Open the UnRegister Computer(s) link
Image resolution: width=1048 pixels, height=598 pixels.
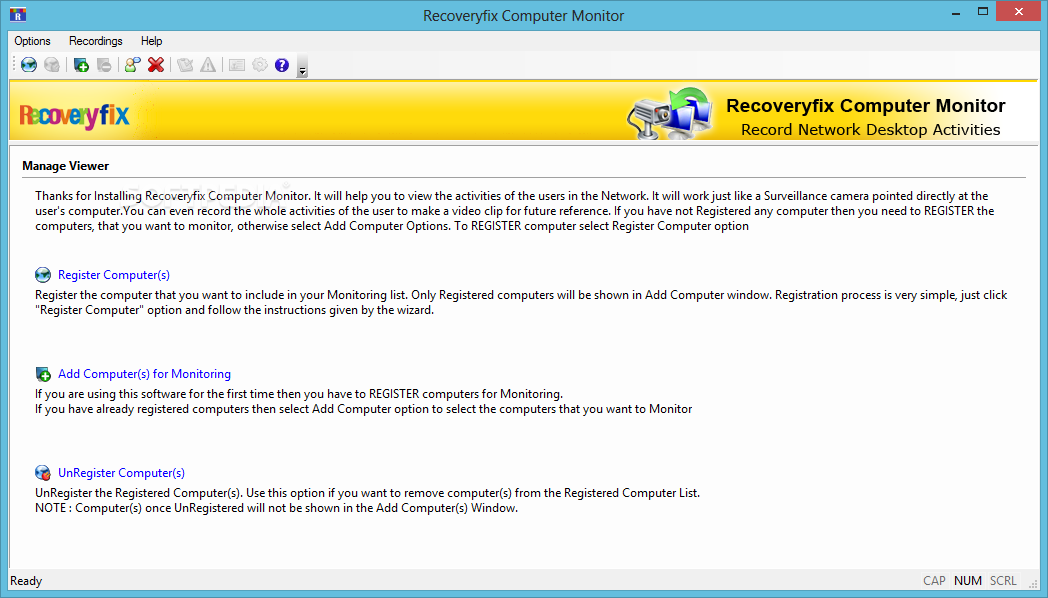click(x=121, y=472)
